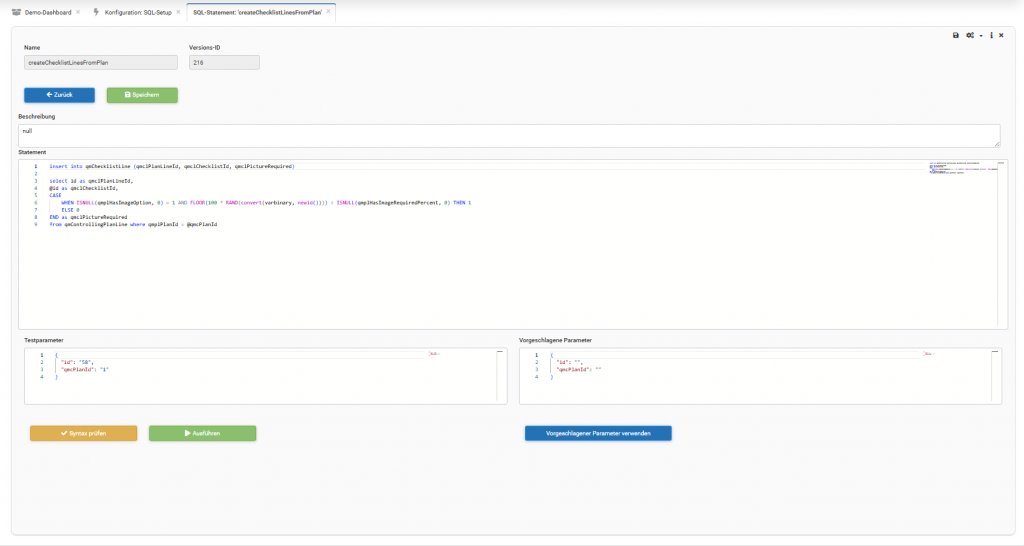Click the bolt icon on Konfiguration tab
The image size is (1024, 546).
click(x=97, y=12)
